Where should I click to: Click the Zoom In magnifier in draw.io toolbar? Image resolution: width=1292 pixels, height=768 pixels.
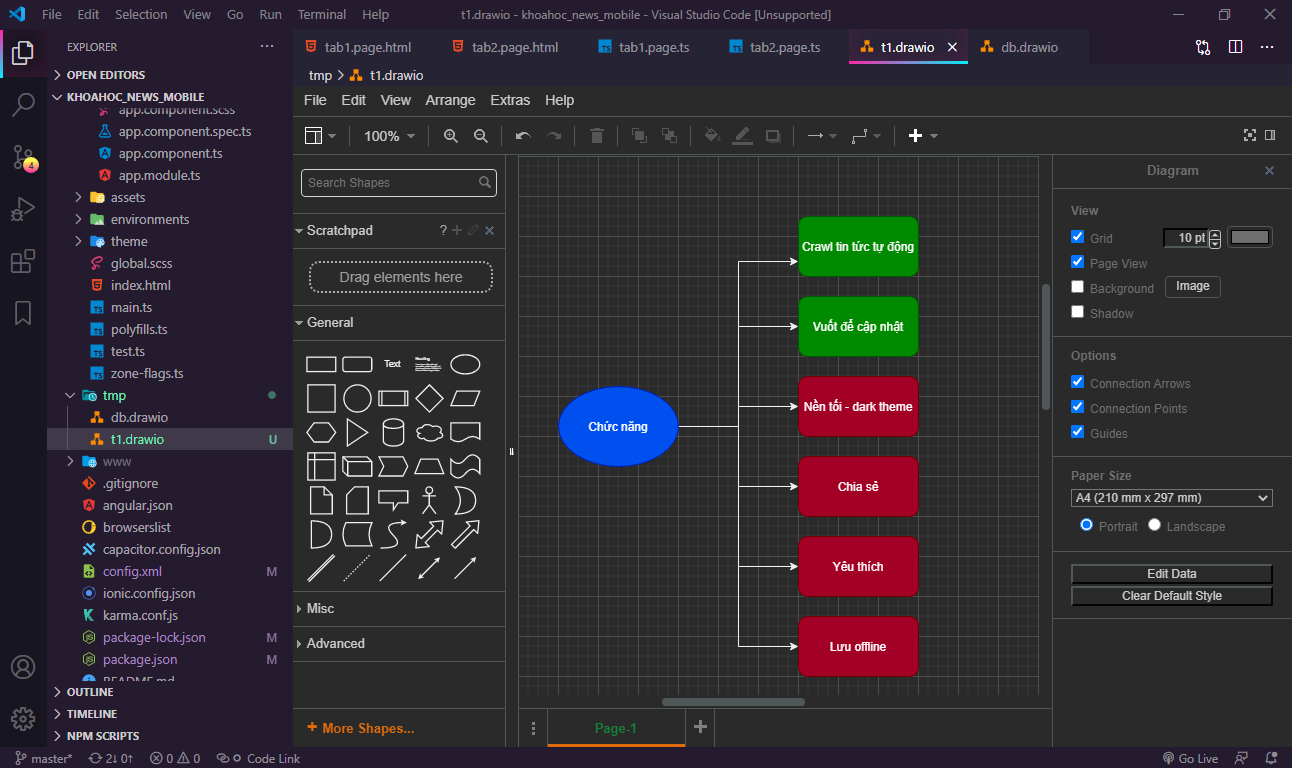(451, 136)
